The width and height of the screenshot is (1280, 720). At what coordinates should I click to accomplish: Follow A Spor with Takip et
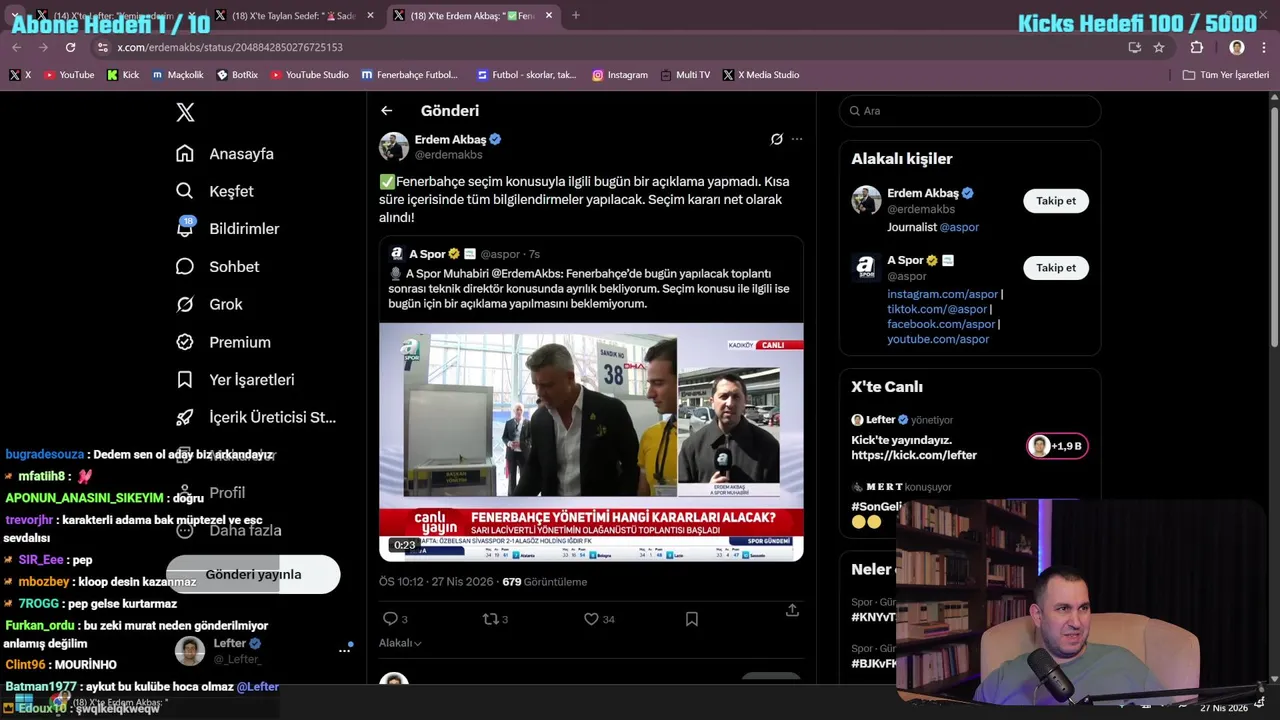point(1056,268)
